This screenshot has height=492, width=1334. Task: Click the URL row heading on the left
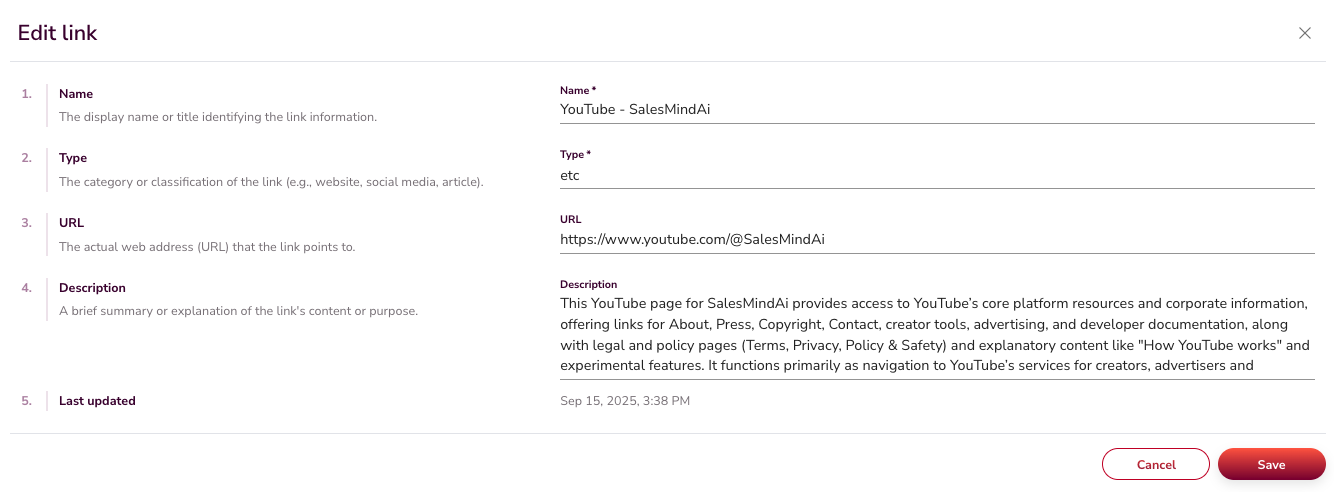click(71, 223)
